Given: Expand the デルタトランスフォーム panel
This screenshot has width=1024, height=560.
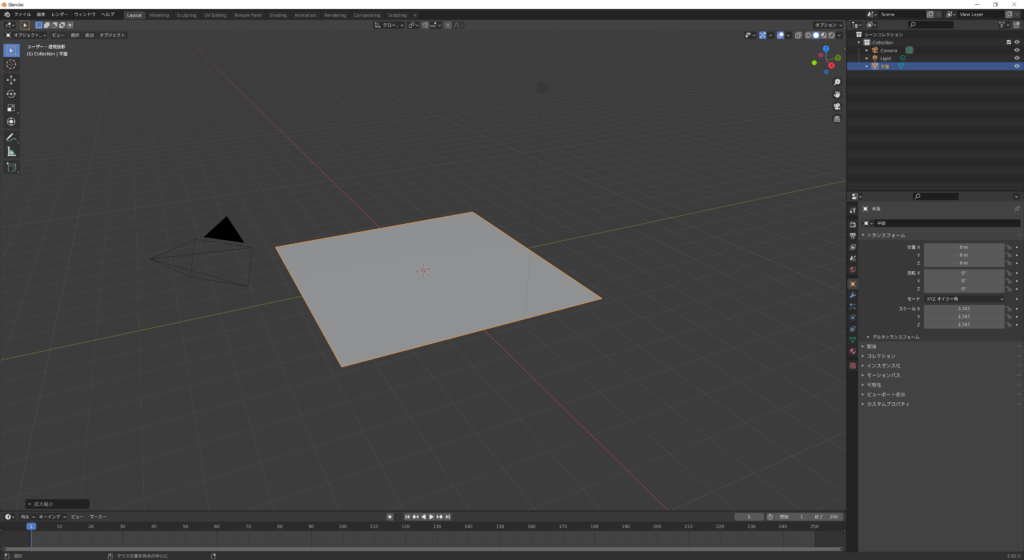Looking at the screenshot, I should tap(868, 337).
